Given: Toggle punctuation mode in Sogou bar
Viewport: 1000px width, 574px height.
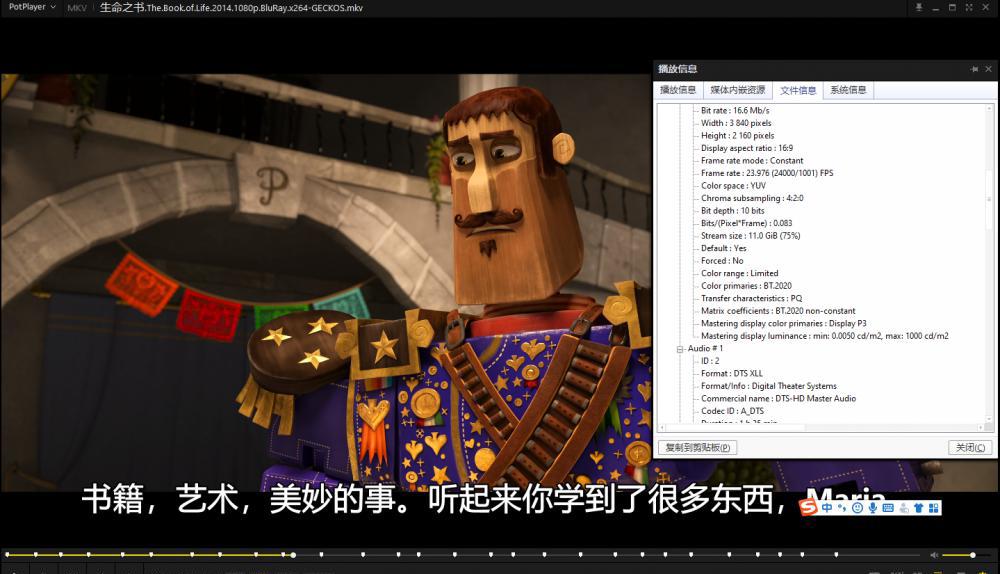Looking at the screenshot, I should pos(842,508).
